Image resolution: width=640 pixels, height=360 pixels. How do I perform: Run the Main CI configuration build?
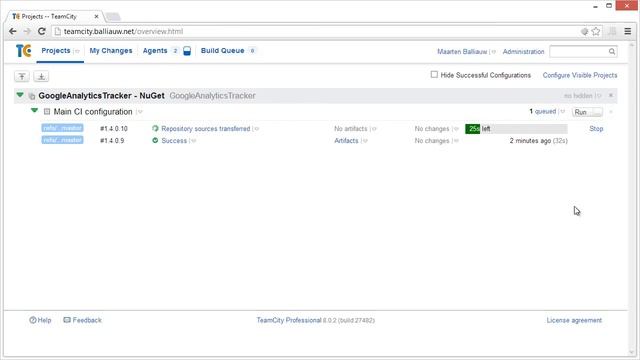(x=581, y=112)
